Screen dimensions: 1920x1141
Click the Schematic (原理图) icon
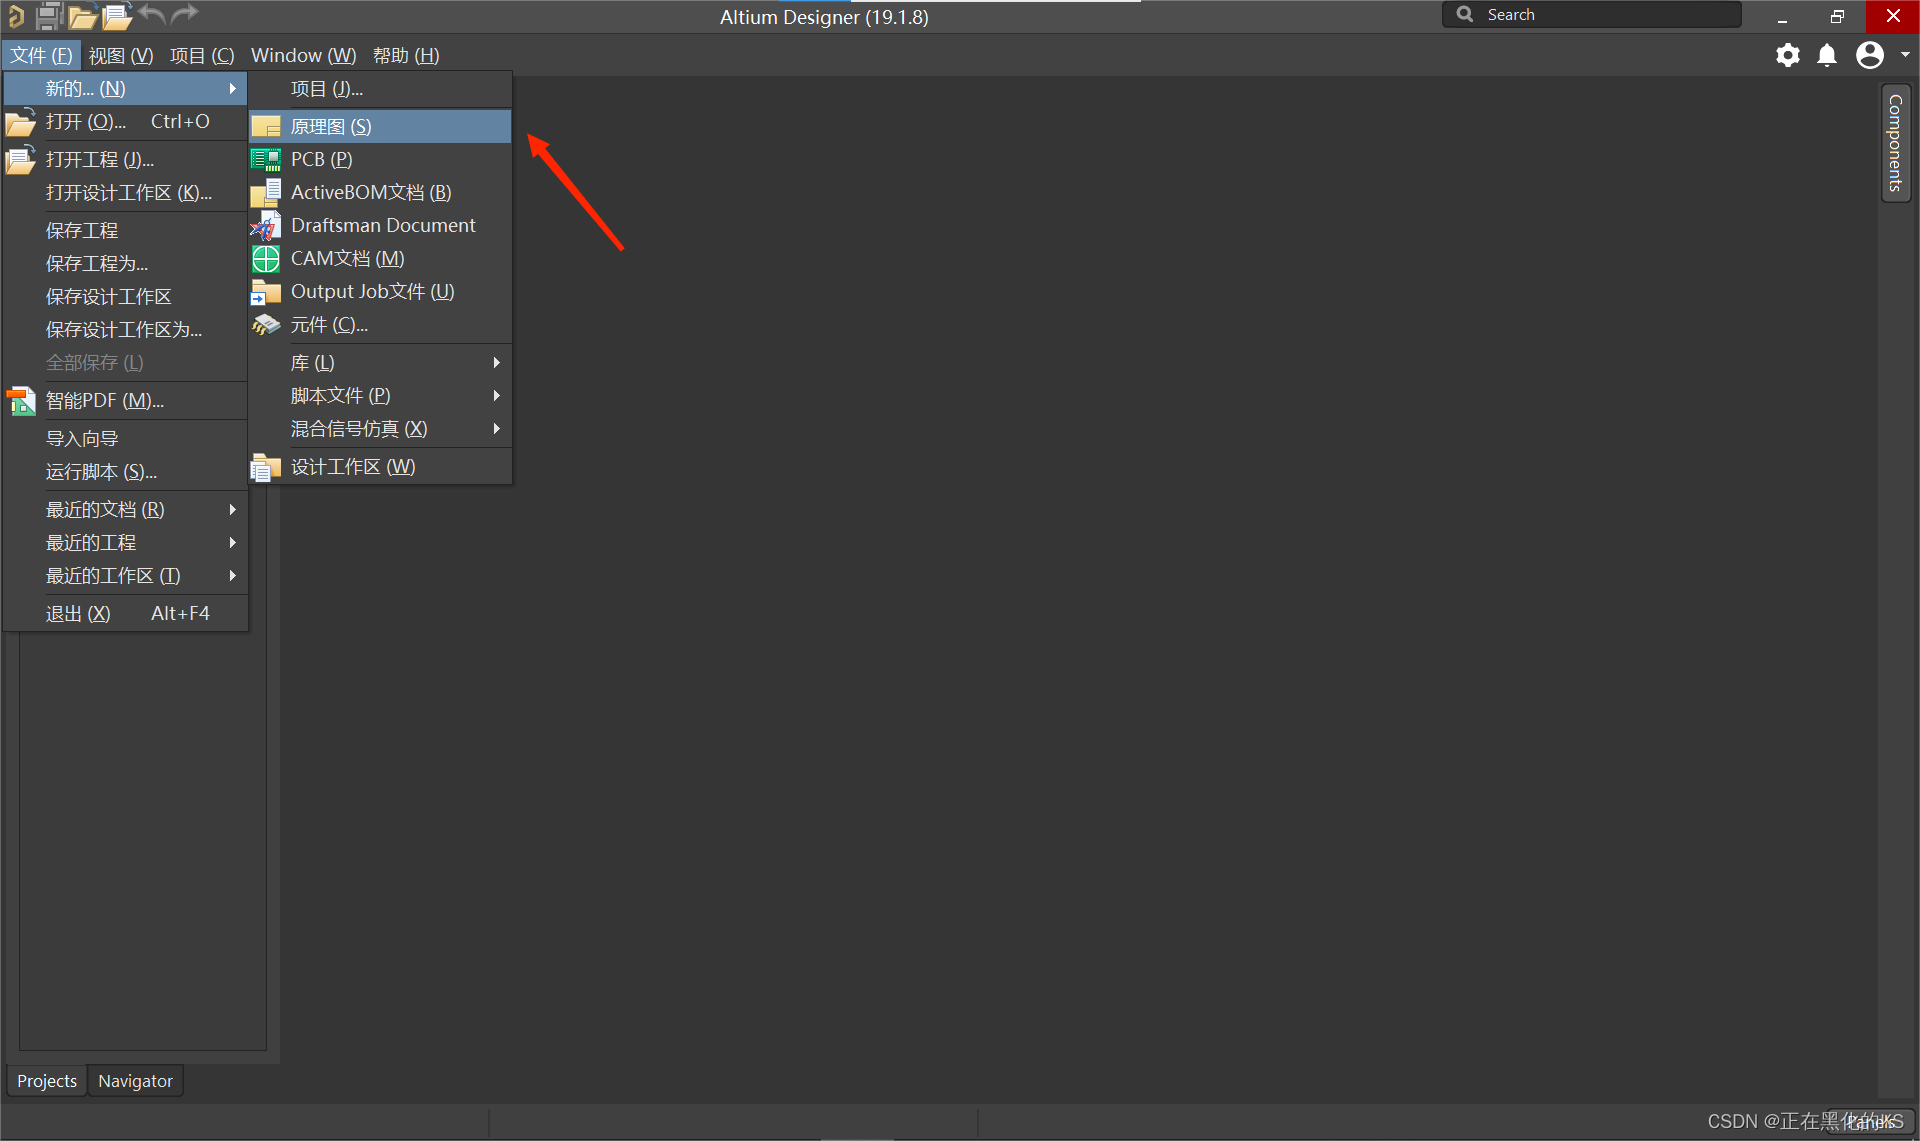(x=266, y=127)
